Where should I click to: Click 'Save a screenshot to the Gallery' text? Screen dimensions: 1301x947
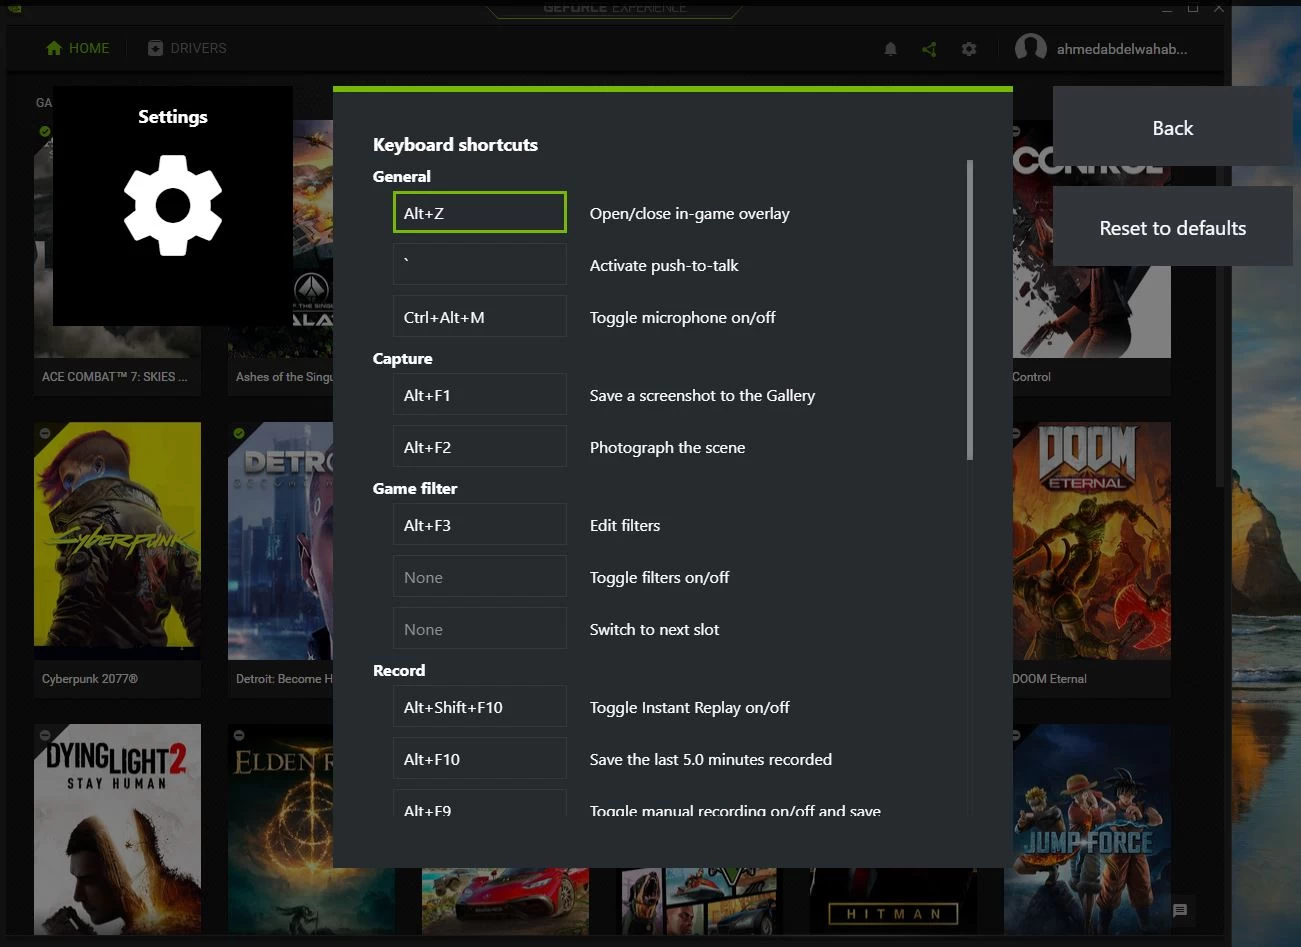pyautogui.click(x=702, y=395)
